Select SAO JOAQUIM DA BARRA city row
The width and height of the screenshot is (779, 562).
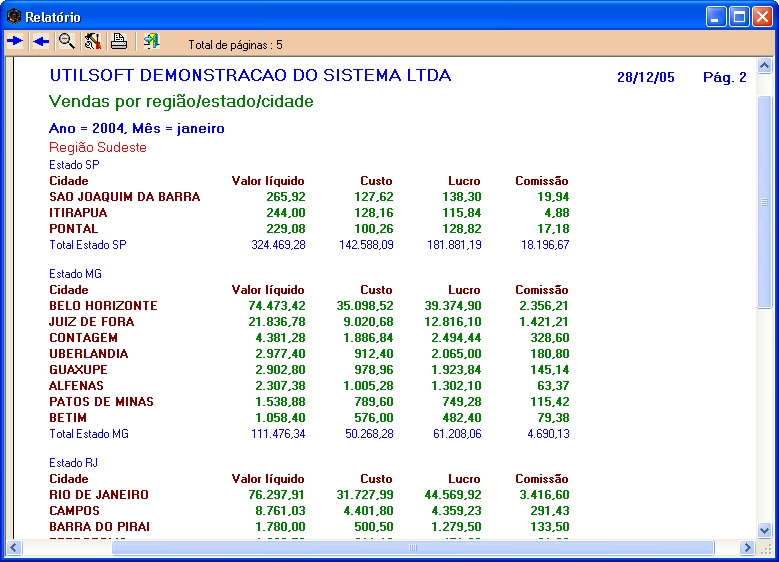point(309,197)
